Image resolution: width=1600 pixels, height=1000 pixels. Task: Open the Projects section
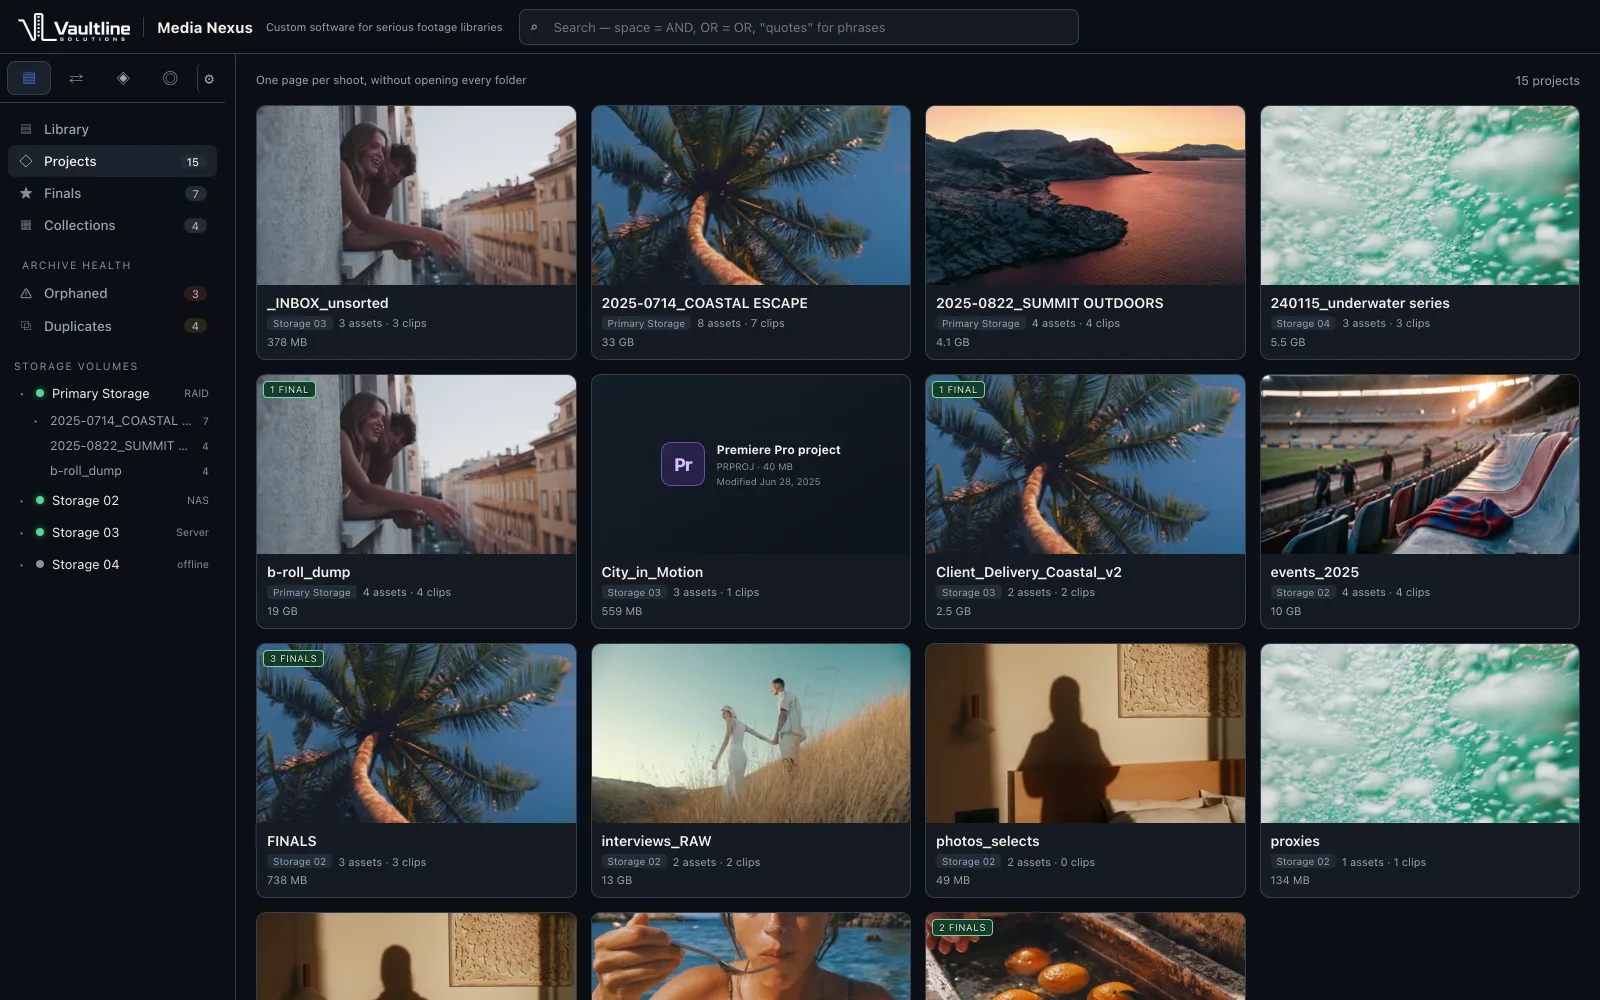point(112,161)
